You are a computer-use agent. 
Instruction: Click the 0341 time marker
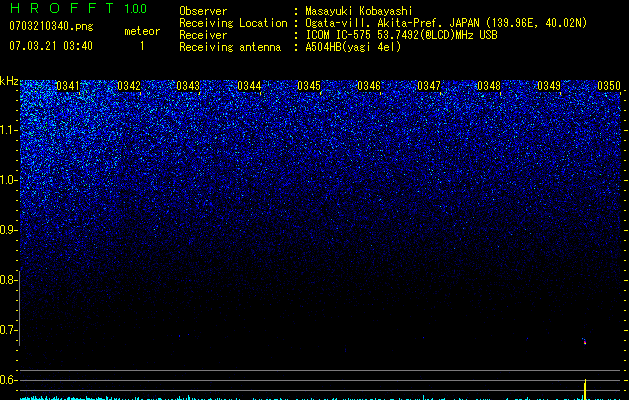(x=68, y=86)
